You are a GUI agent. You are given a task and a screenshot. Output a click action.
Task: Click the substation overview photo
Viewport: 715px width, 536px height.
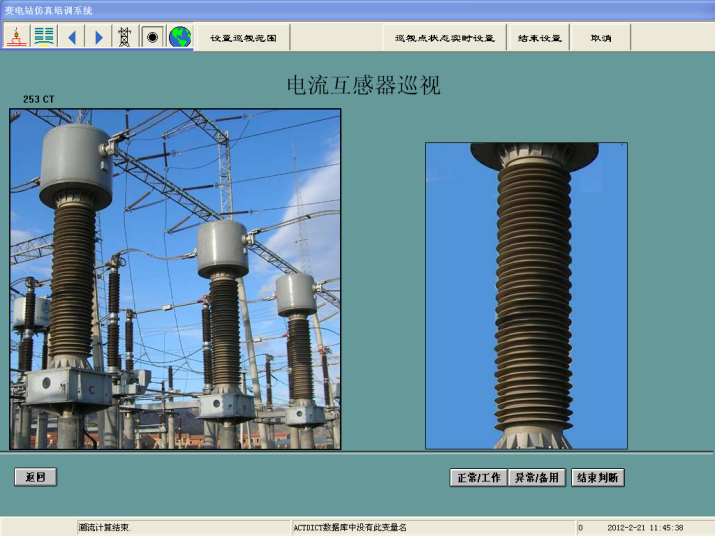pos(175,279)
